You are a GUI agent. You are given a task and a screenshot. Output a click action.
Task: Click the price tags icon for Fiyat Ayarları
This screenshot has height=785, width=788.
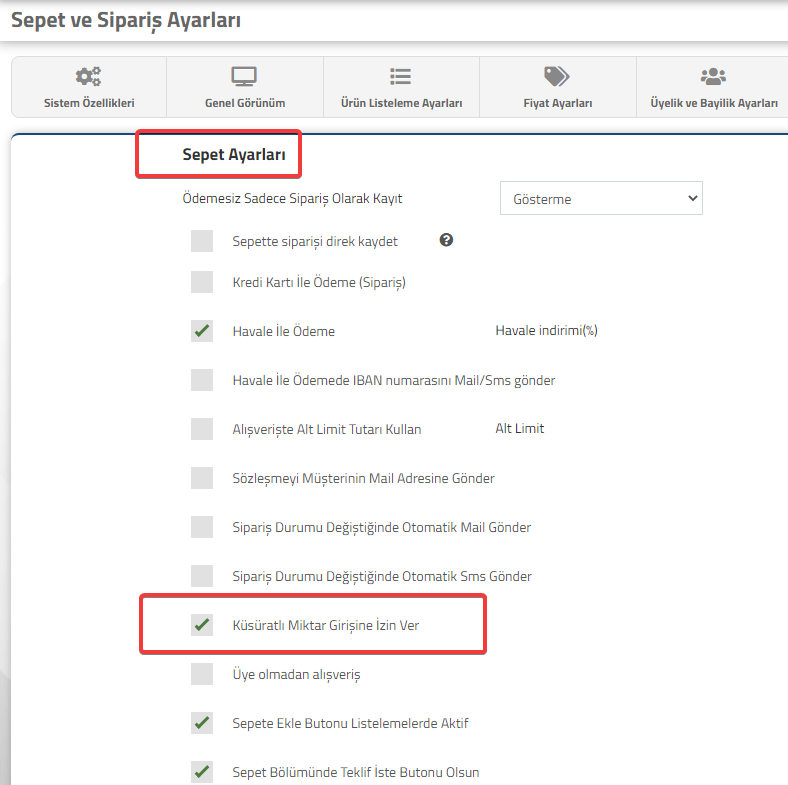point(557,76)
